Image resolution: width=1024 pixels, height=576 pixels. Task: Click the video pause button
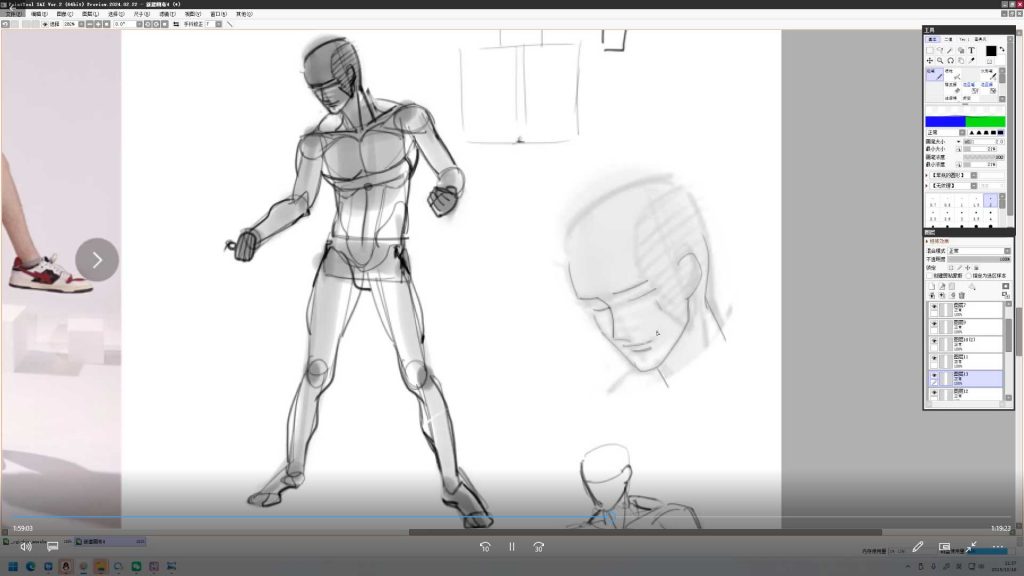(x=511, y=547)
